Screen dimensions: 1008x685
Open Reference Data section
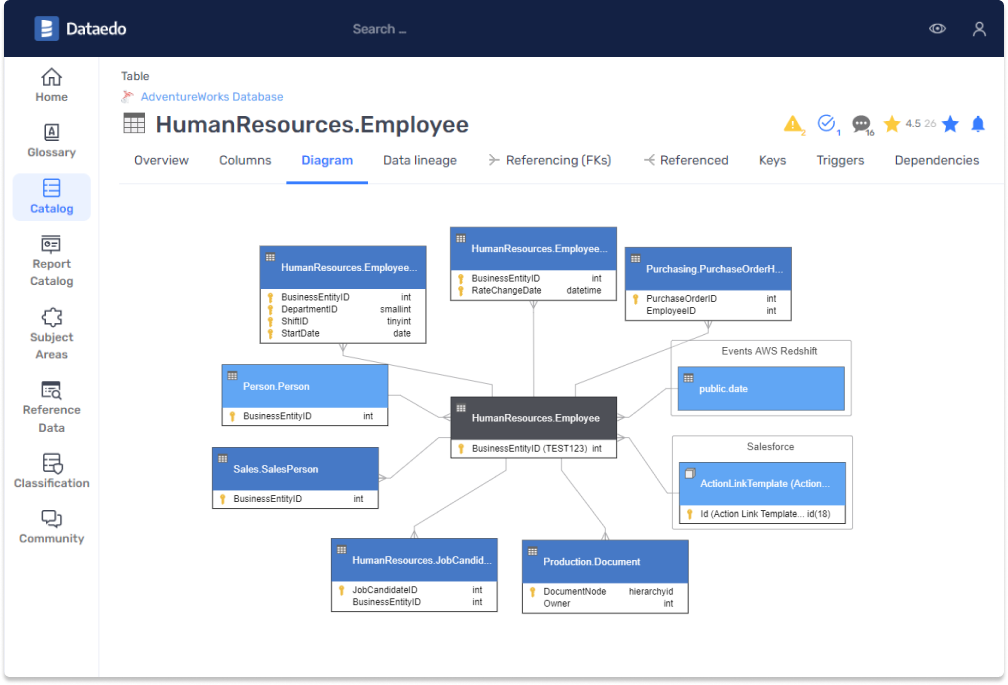tap(52, 391)
